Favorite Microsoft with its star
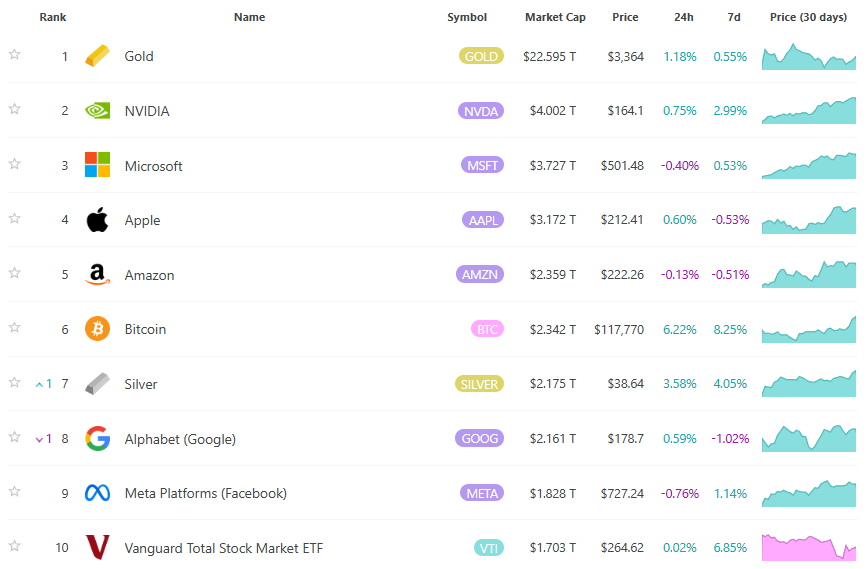The height and width of the screenshot is (569, 867). (x=15, y=164)
